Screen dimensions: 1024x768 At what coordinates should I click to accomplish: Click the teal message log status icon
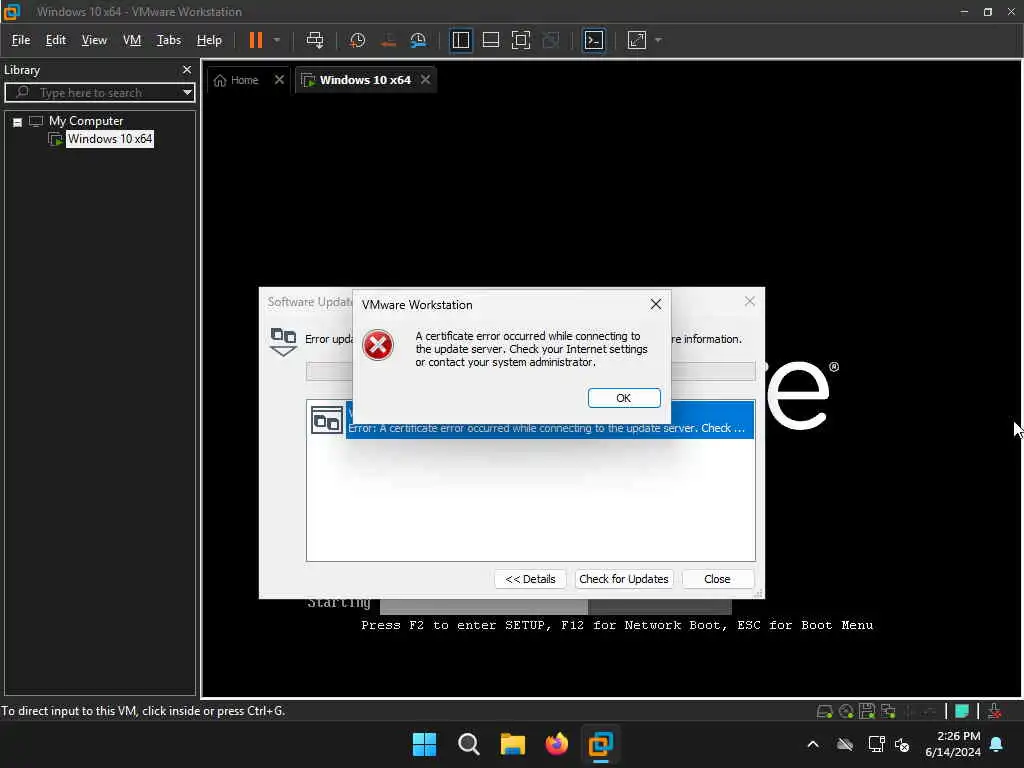[961, 711]
